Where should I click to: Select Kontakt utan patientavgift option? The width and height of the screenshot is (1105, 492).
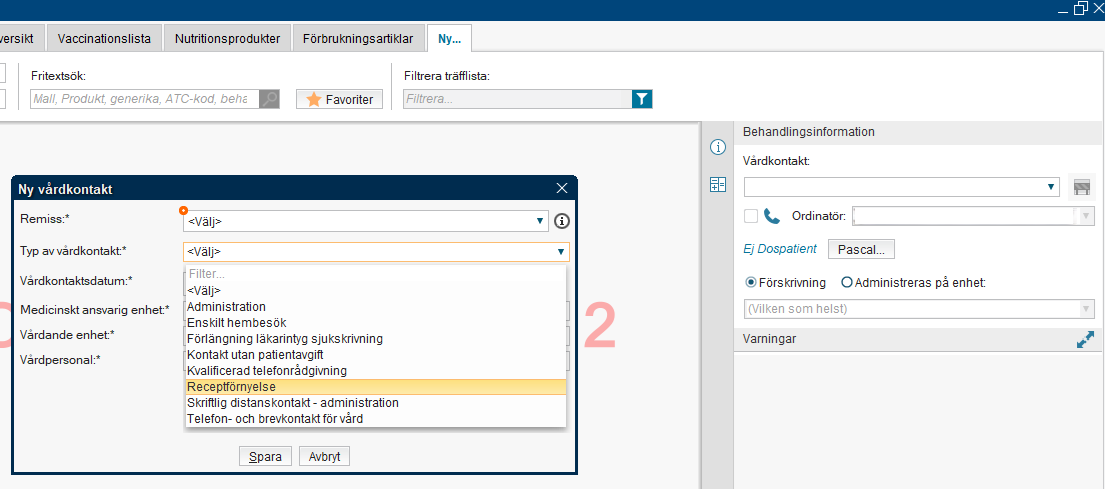[x=376, y=355]
